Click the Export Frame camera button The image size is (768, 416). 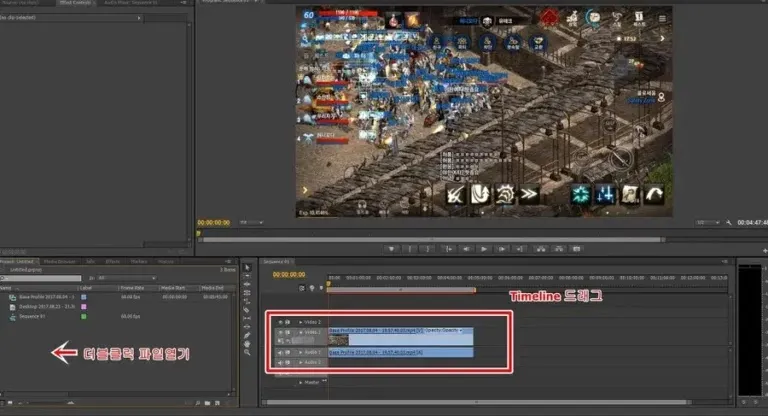577,249
